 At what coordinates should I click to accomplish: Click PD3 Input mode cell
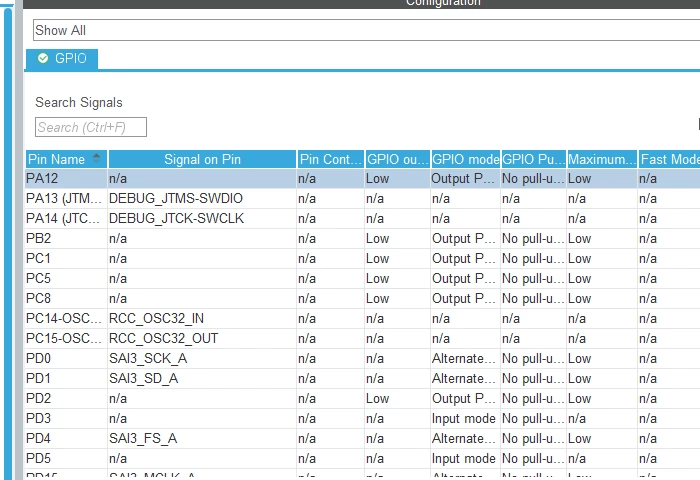[x=465, y=418]
